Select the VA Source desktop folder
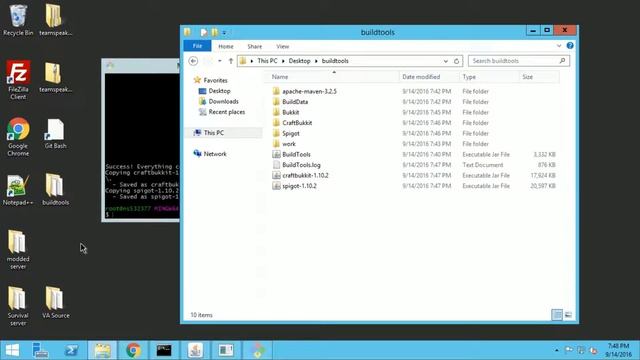640x360 pixels. [x=55, y=302]
